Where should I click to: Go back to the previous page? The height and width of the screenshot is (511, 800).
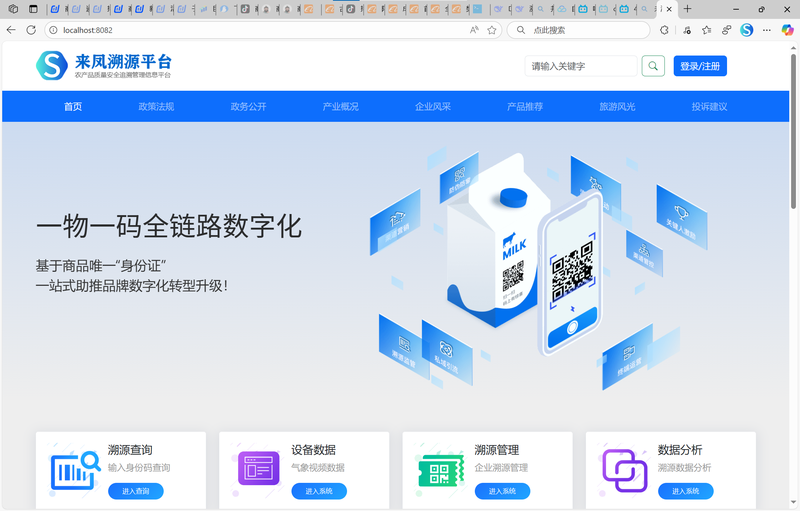click(x=11, y=30)
